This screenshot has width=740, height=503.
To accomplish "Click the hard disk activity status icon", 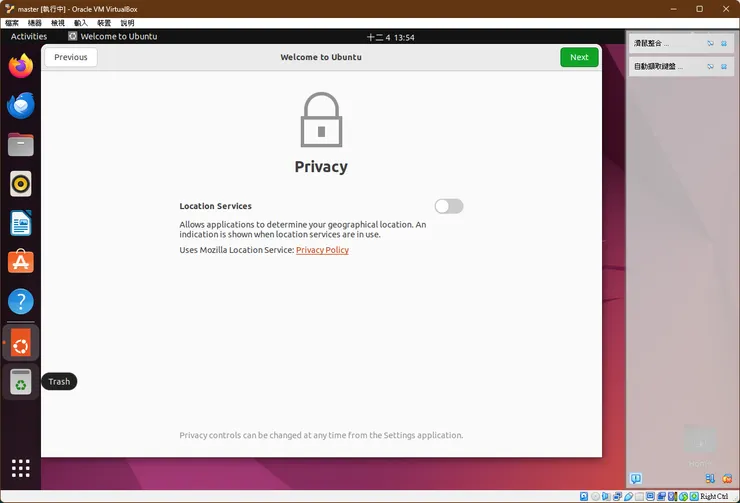I will click(x=584, y=496).
